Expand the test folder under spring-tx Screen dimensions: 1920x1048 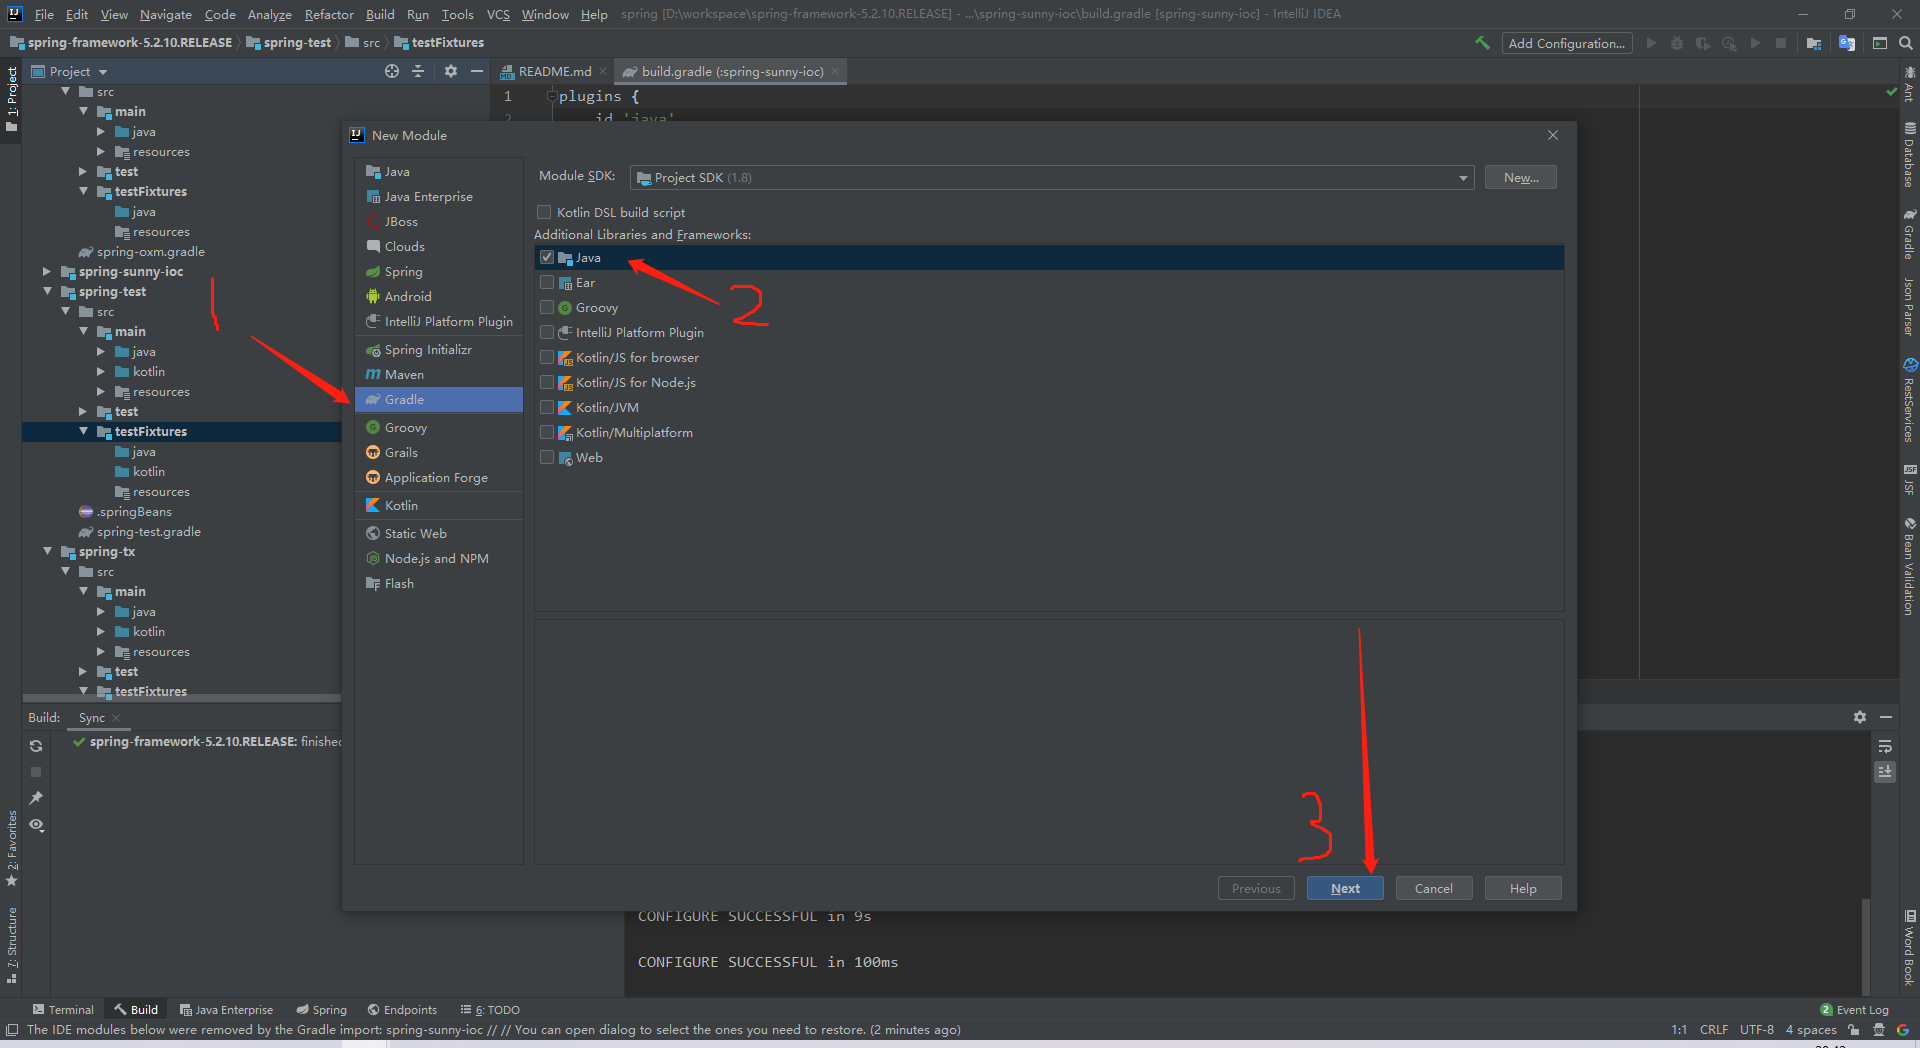click(83, 671)
